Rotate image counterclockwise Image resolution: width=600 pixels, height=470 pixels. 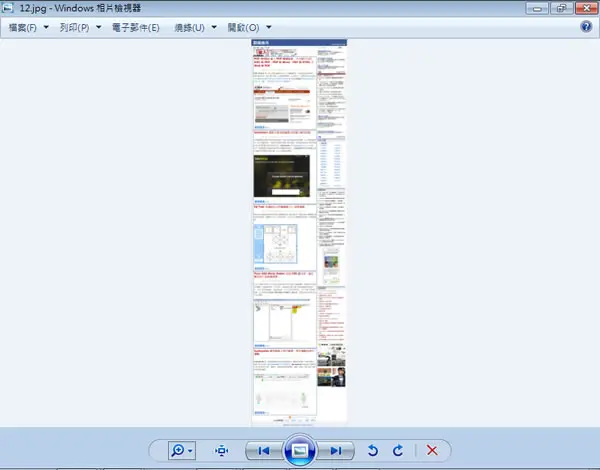(372, 450)
